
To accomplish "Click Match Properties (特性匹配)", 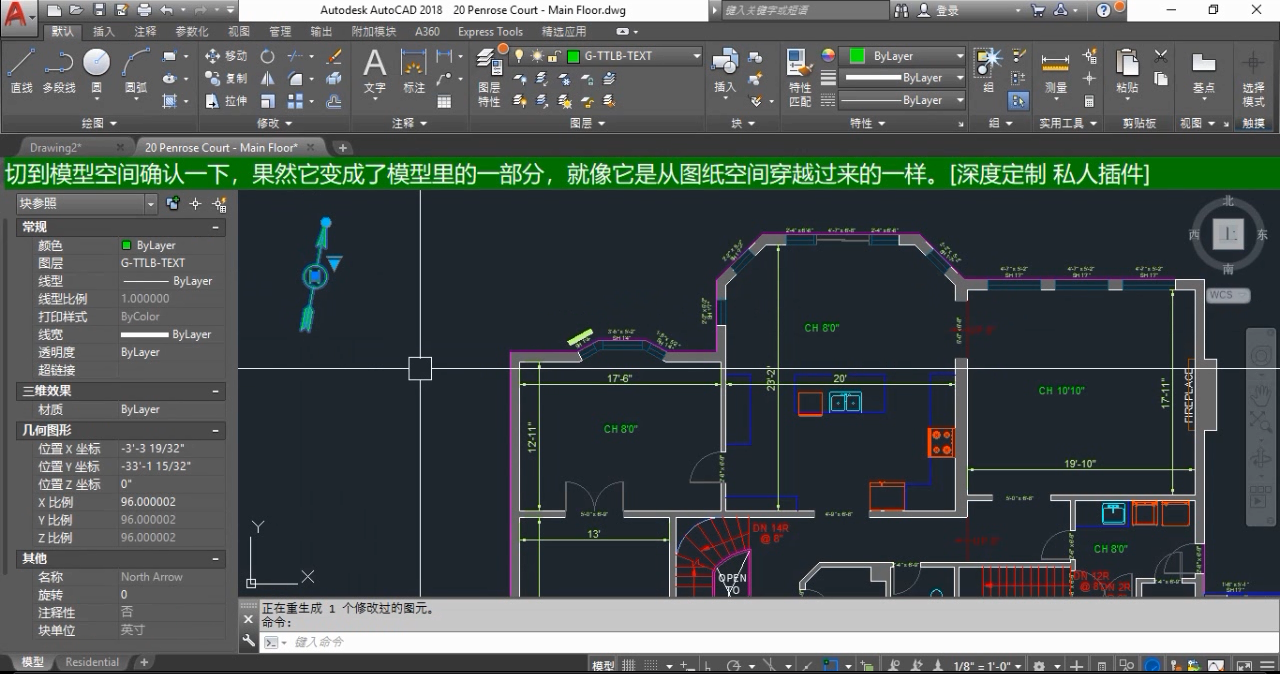I will click(800, 78).
